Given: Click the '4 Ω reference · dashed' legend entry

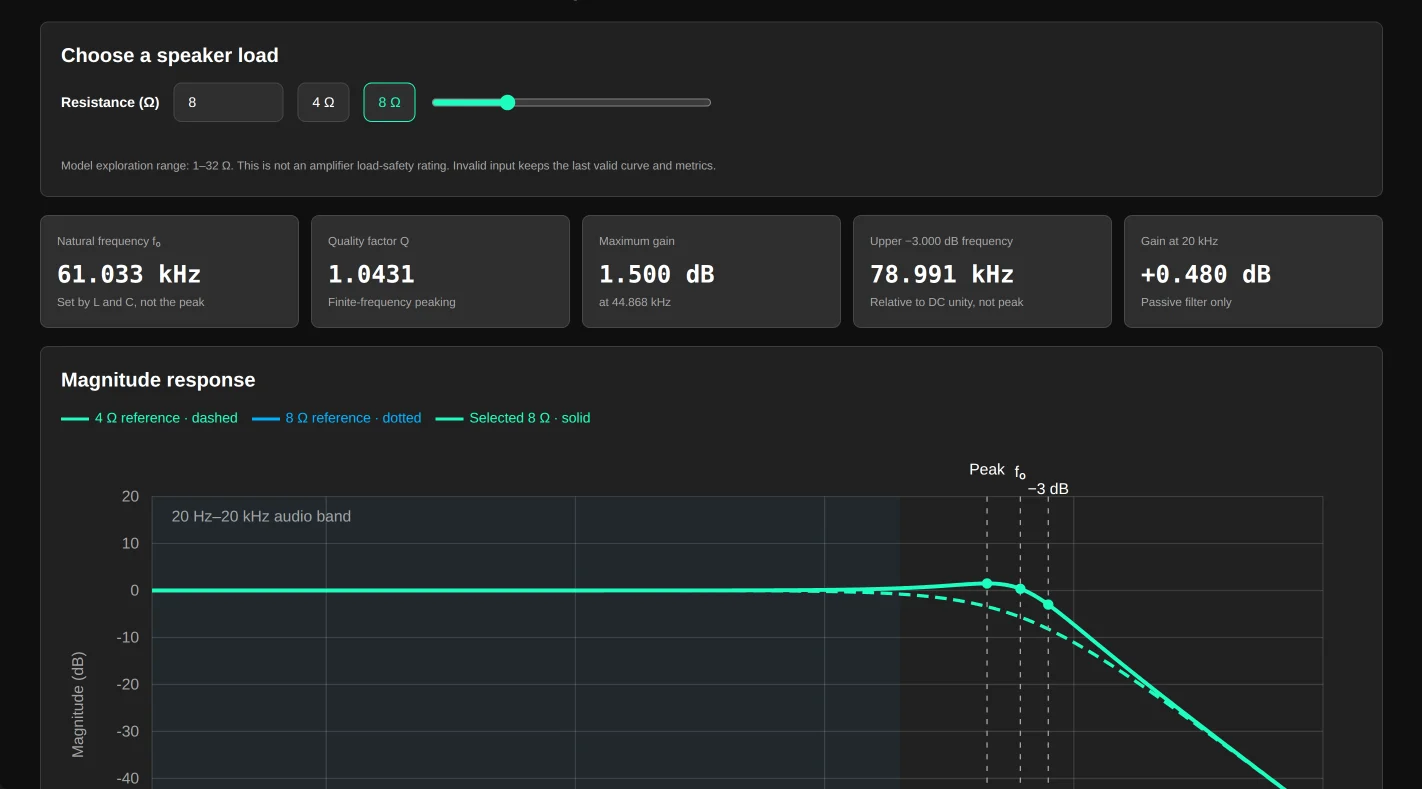Looking at the screenshot, I should pos(150,418).
